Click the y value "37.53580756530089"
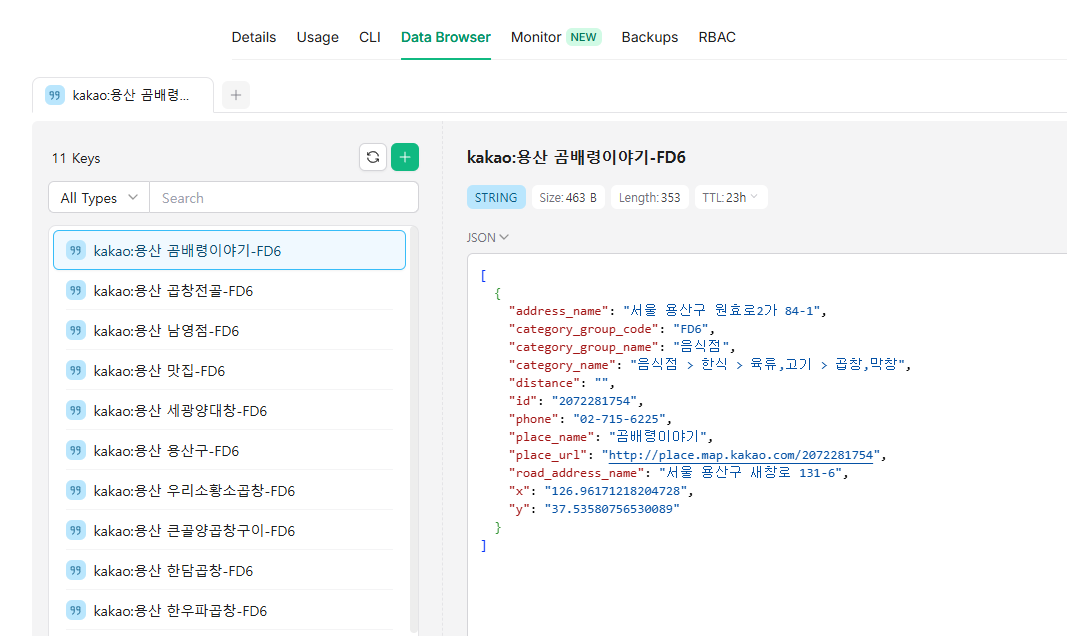This screenshot has height=636, width=1067. [612, 509]
